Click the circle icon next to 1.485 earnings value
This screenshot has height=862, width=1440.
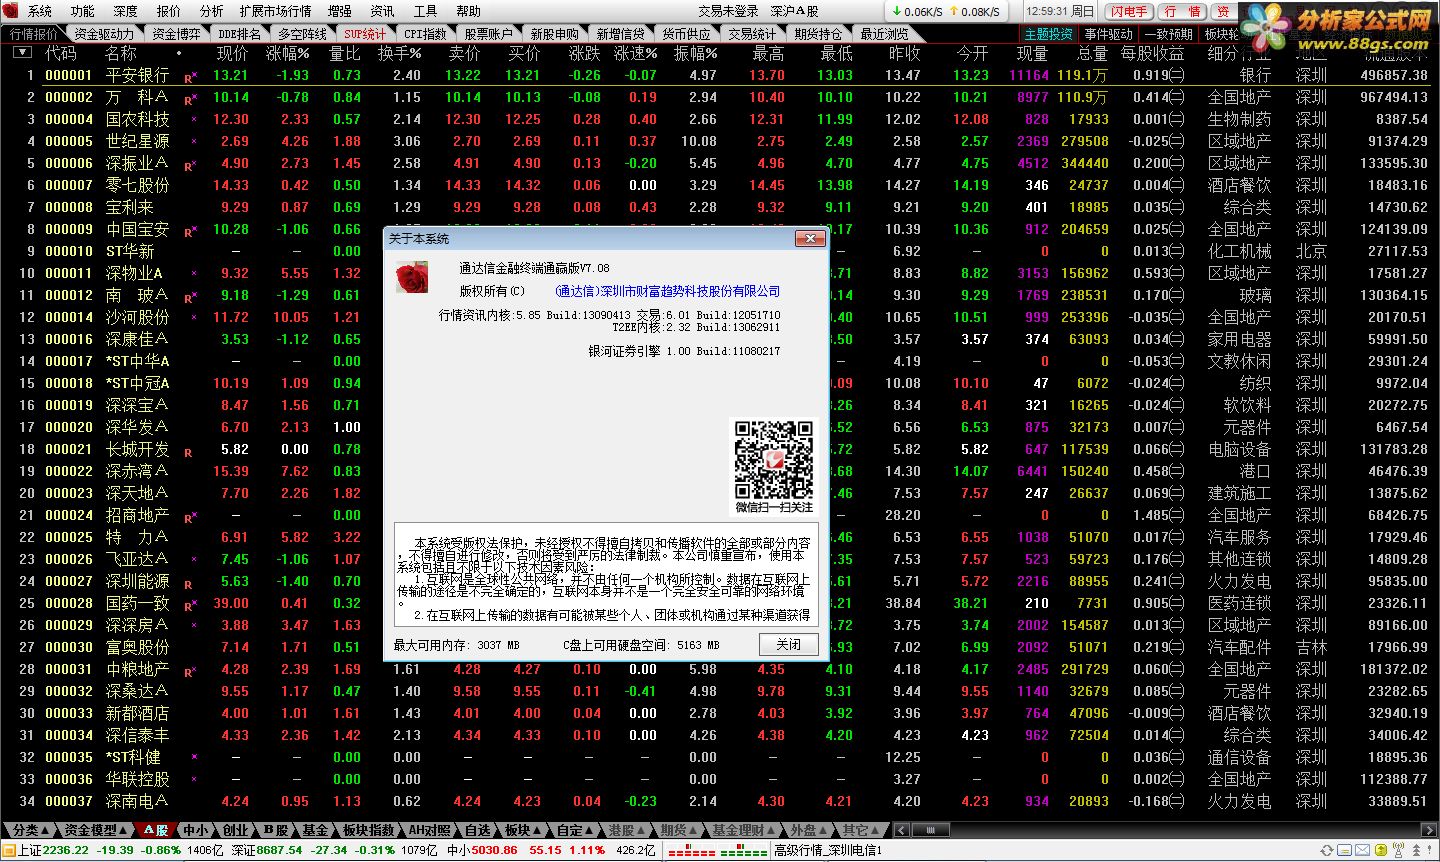(x=1177, y=515)
